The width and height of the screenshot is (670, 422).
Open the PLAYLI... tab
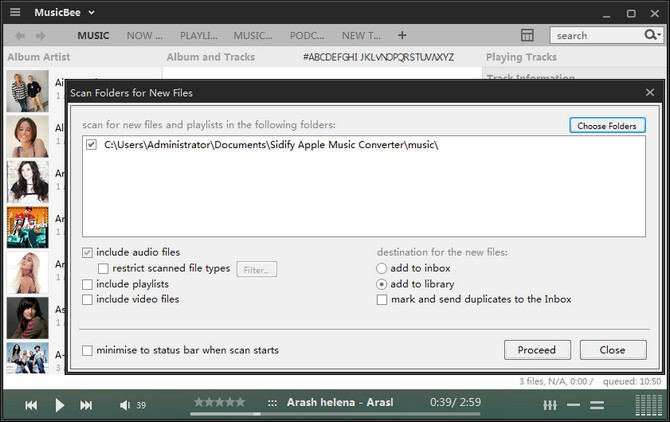coord(198,35)
